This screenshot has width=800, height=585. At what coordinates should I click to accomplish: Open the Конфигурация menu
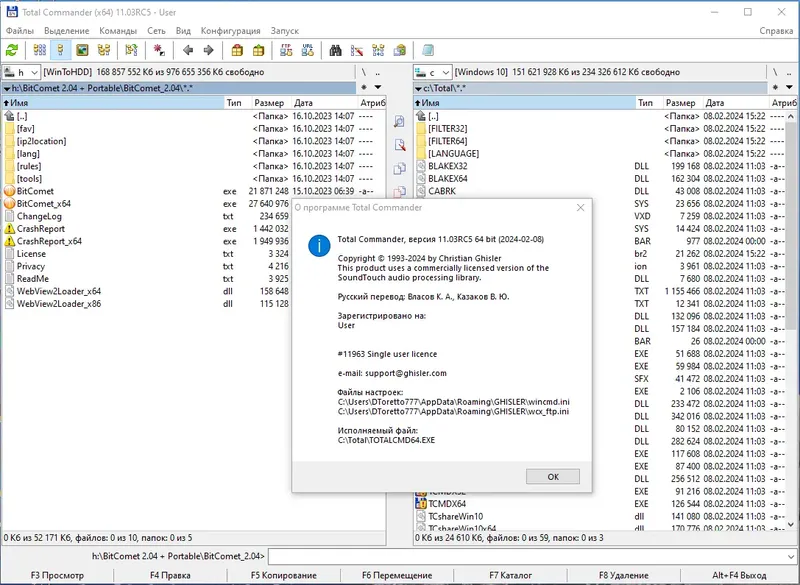pyautogui.click(x=231, y=31)
